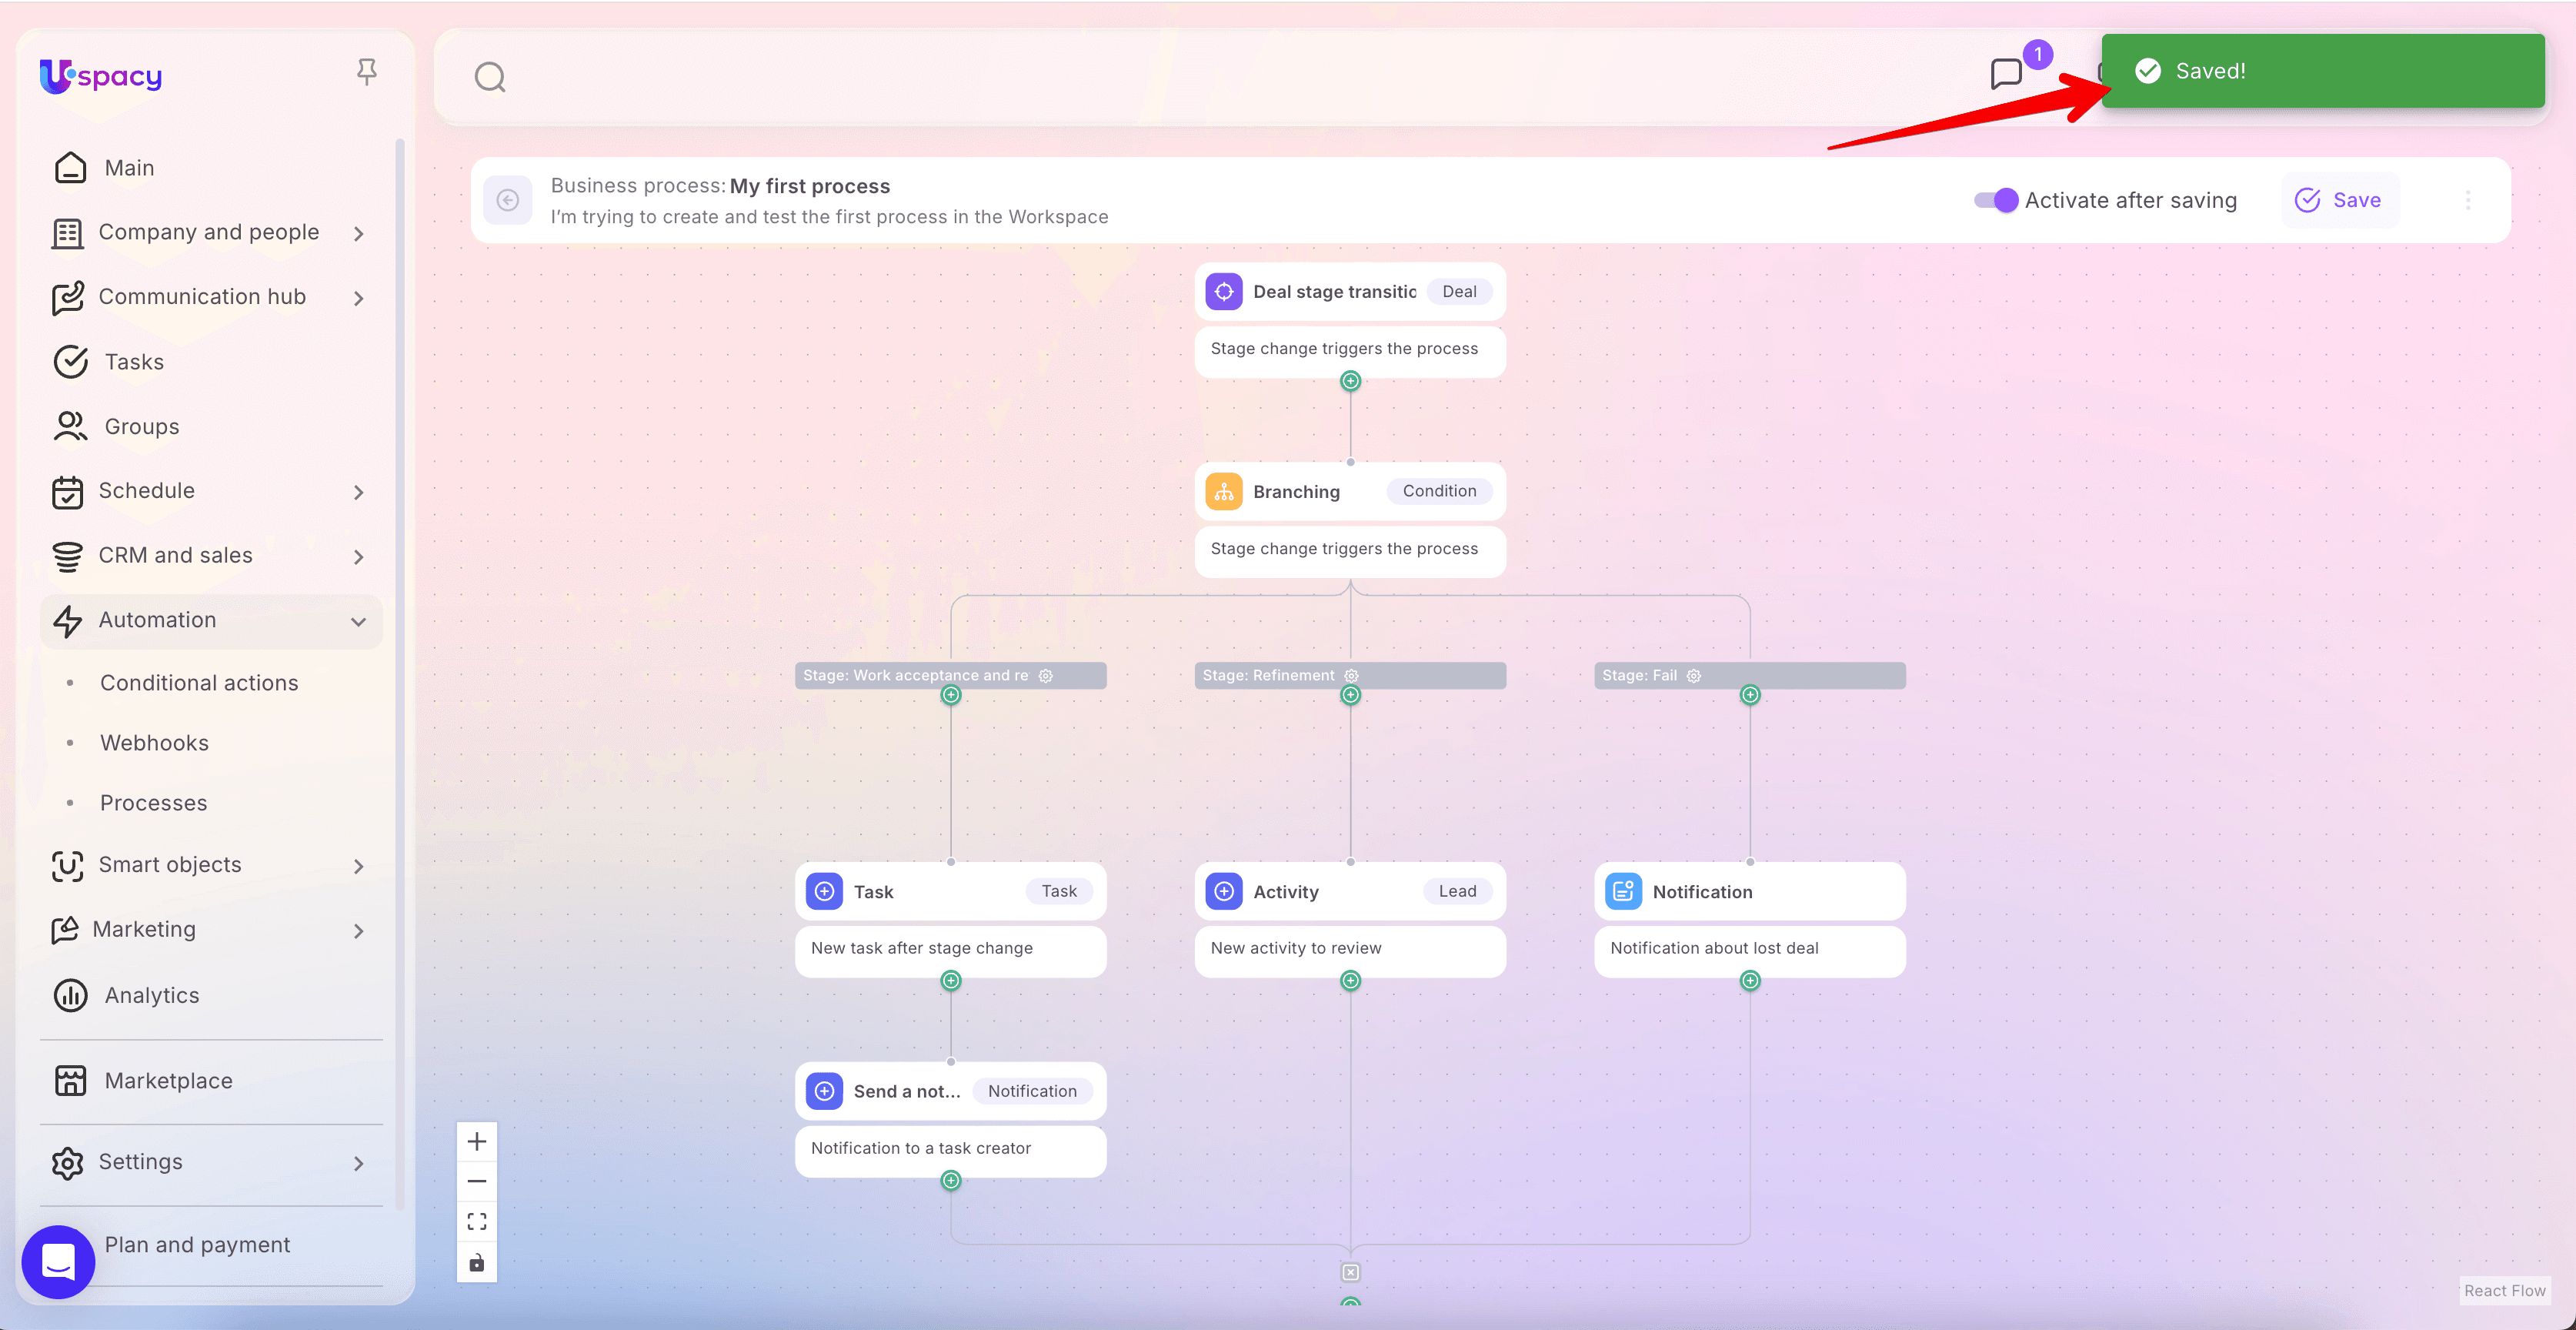Screen dimensions: 2576x1330
Task: Open the search magnifier icon
Action: tap(489, 77)
